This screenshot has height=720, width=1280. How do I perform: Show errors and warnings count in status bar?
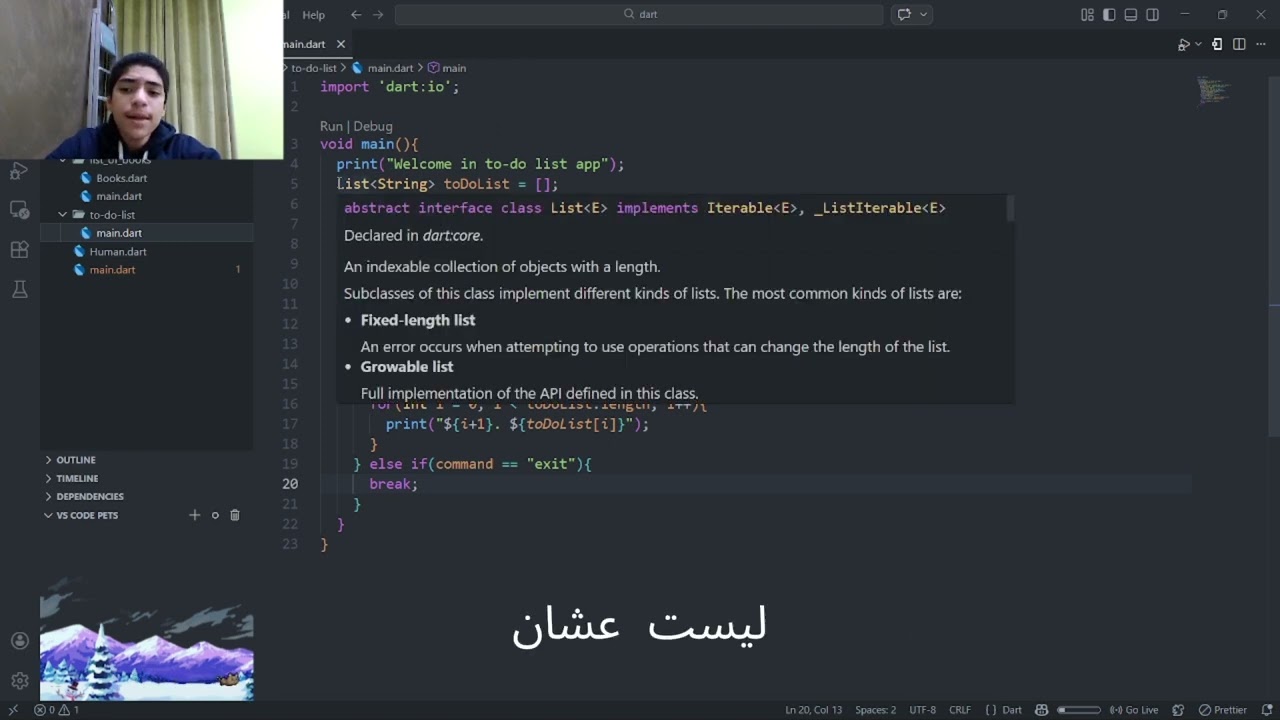[56, 710]
